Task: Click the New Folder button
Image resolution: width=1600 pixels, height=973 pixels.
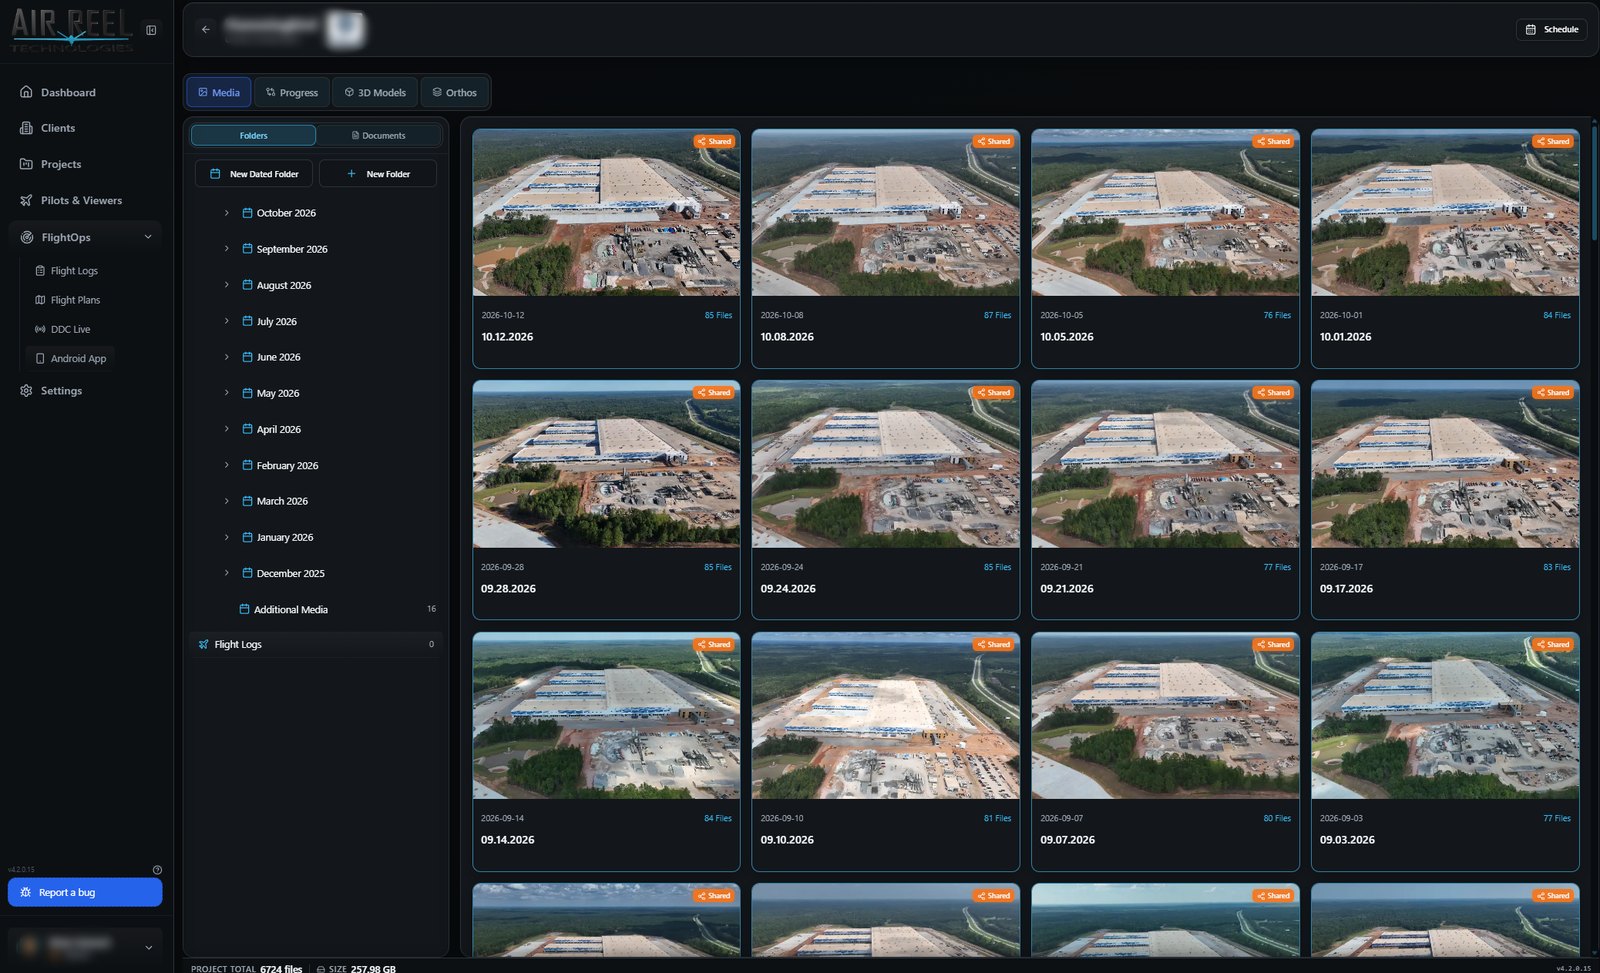Action: [378, 174]
